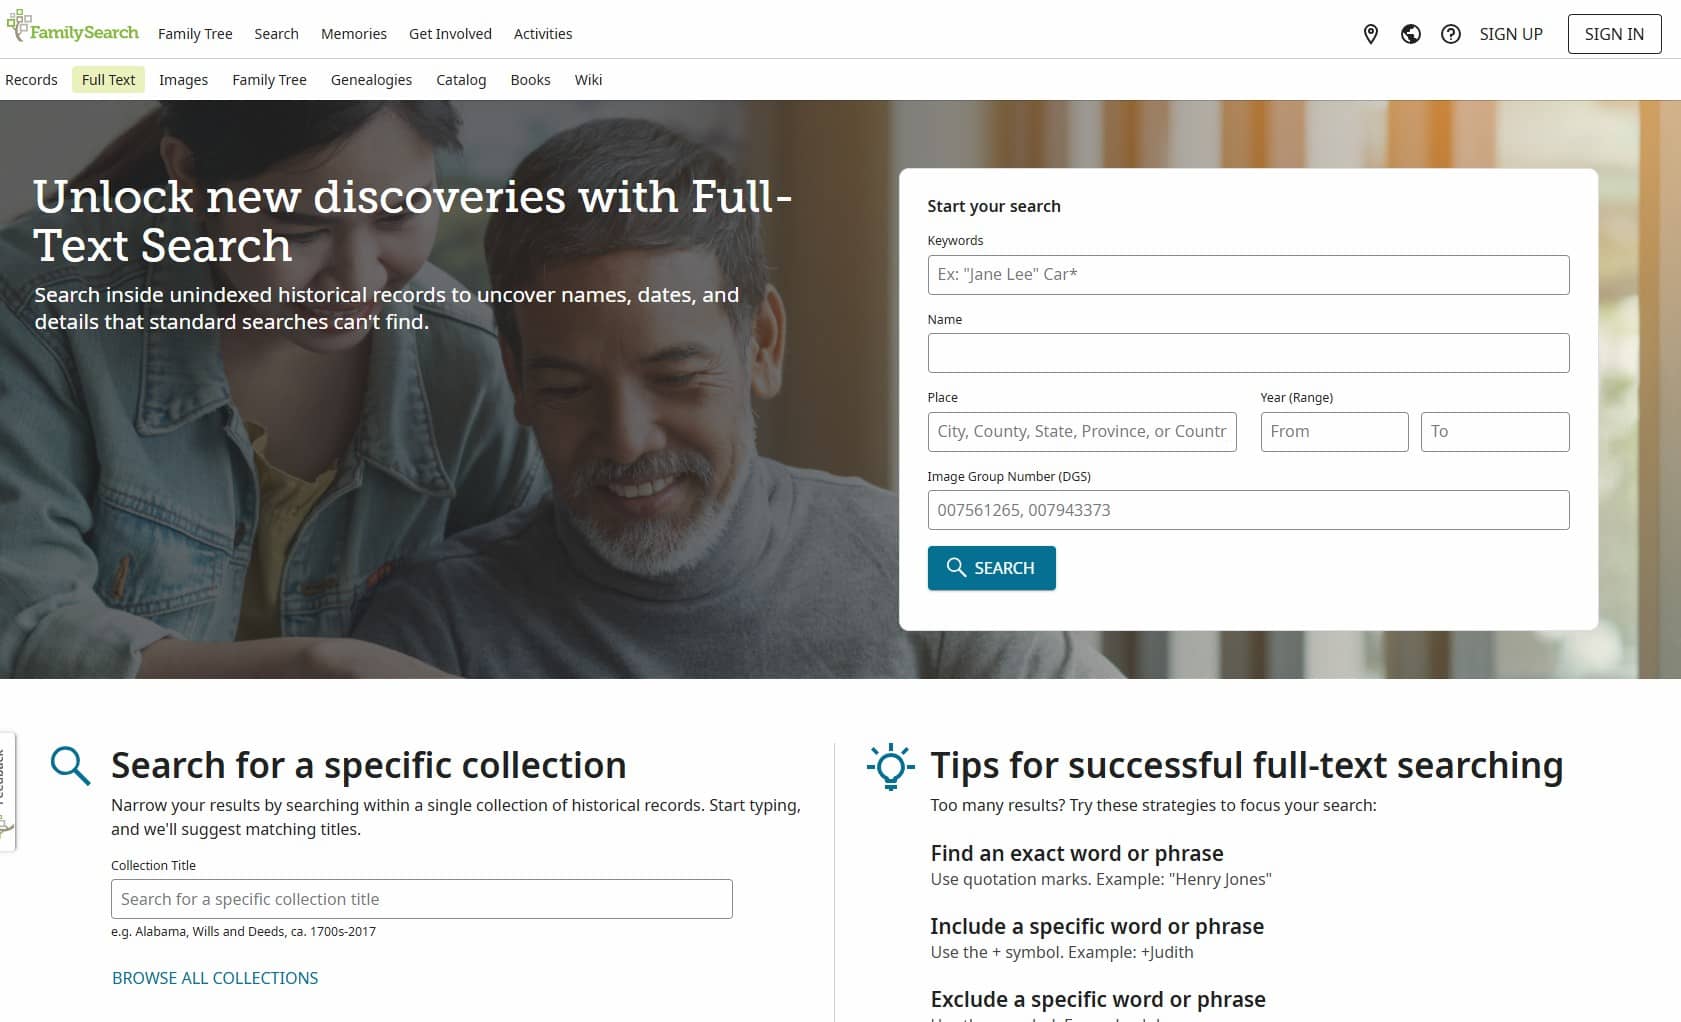Viewport: 1681px width, 1022px height.
Task: Focus the Collection Title search box
Action: click(x=421, y=899)
